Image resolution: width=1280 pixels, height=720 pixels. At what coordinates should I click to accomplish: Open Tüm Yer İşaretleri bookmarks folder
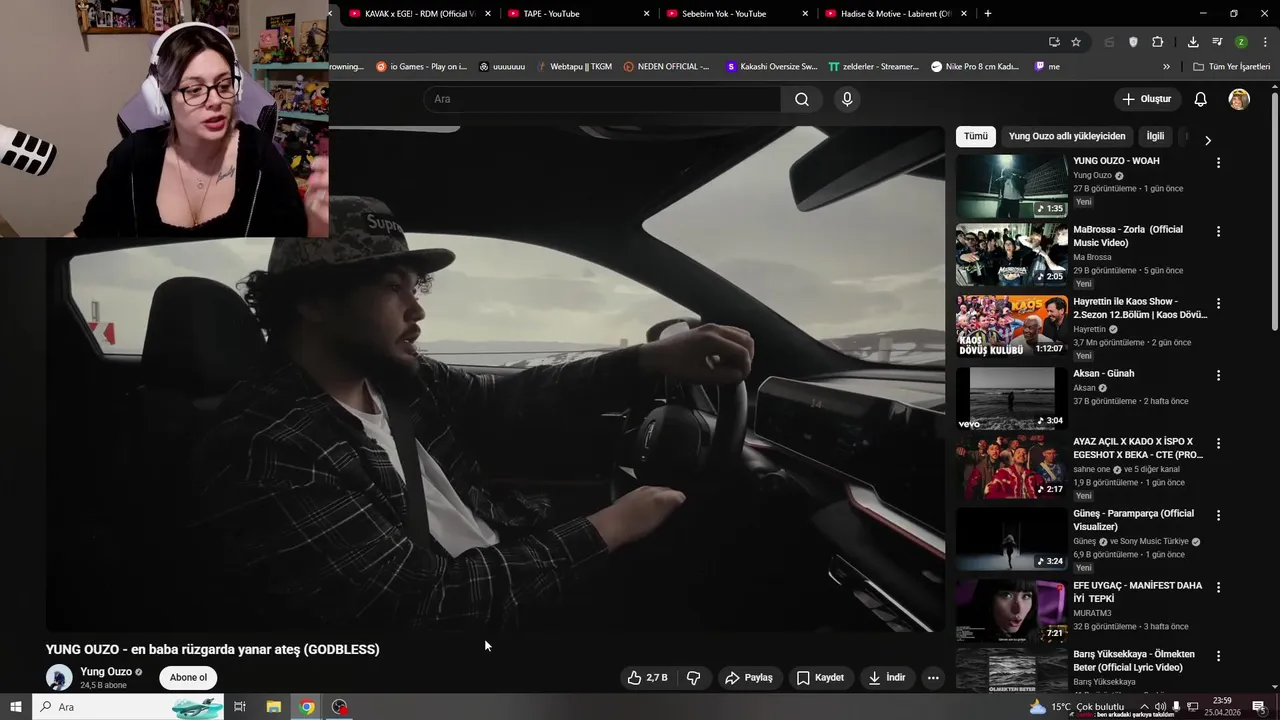1232,67
